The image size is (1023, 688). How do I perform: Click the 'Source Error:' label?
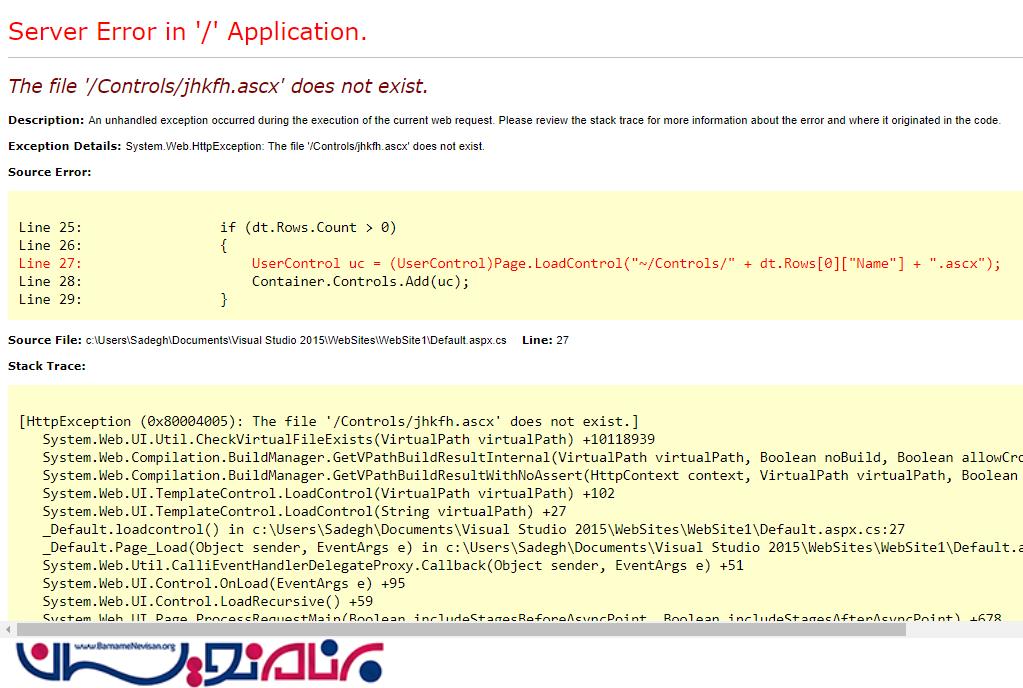point(49,172)
